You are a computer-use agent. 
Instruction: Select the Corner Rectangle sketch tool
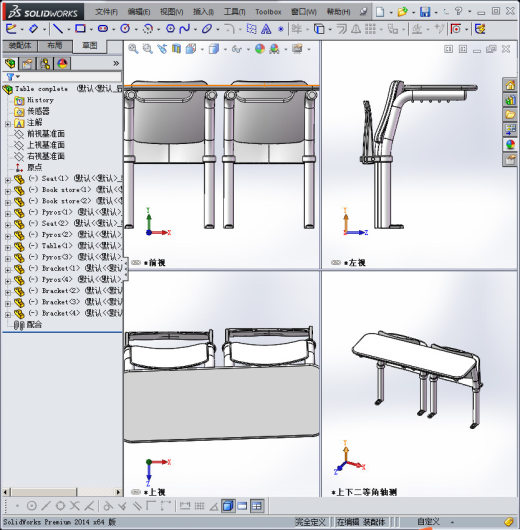[x=80, y=29]
